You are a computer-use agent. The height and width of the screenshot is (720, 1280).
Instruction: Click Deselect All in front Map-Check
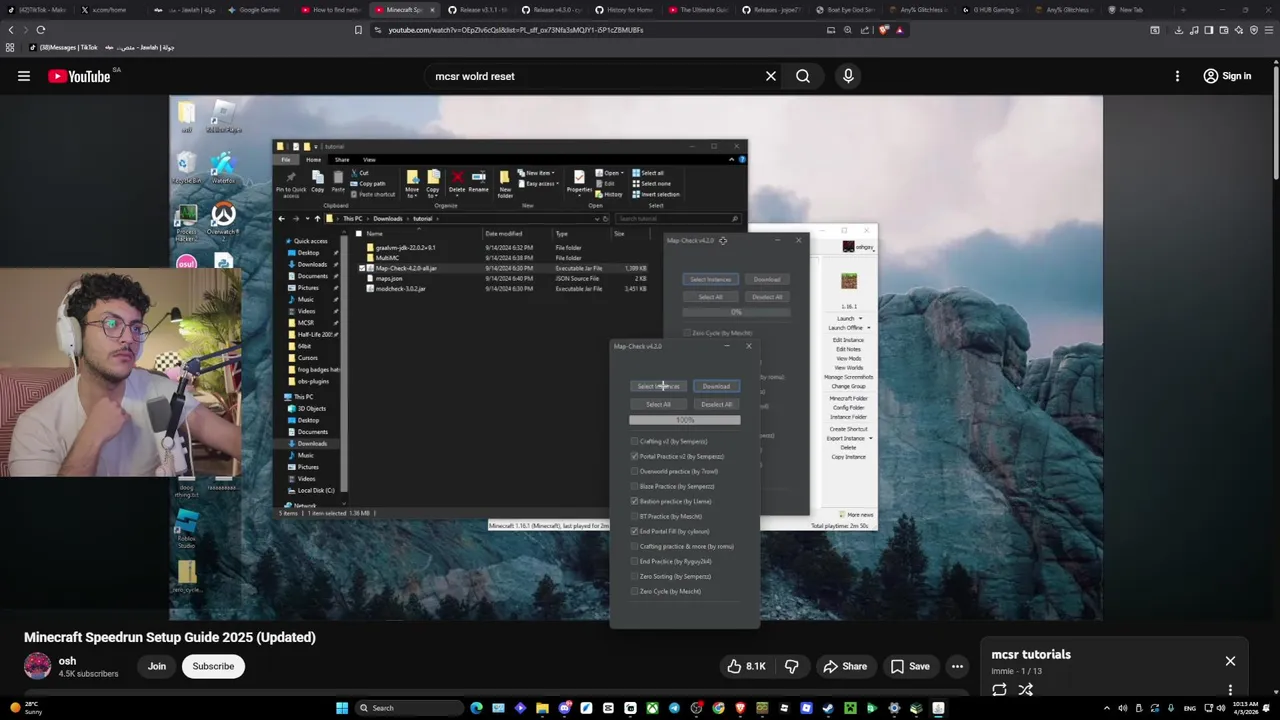716,404
